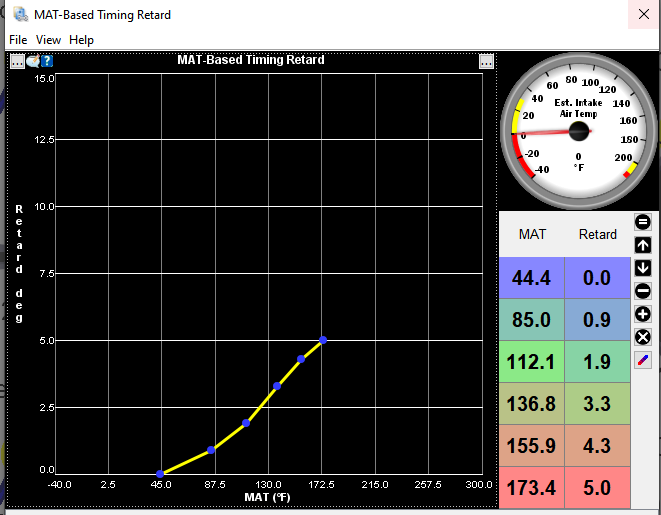661x515 pixels.
Task: Open the View menu
Action: pyautogui.click(x=48, y=40)
